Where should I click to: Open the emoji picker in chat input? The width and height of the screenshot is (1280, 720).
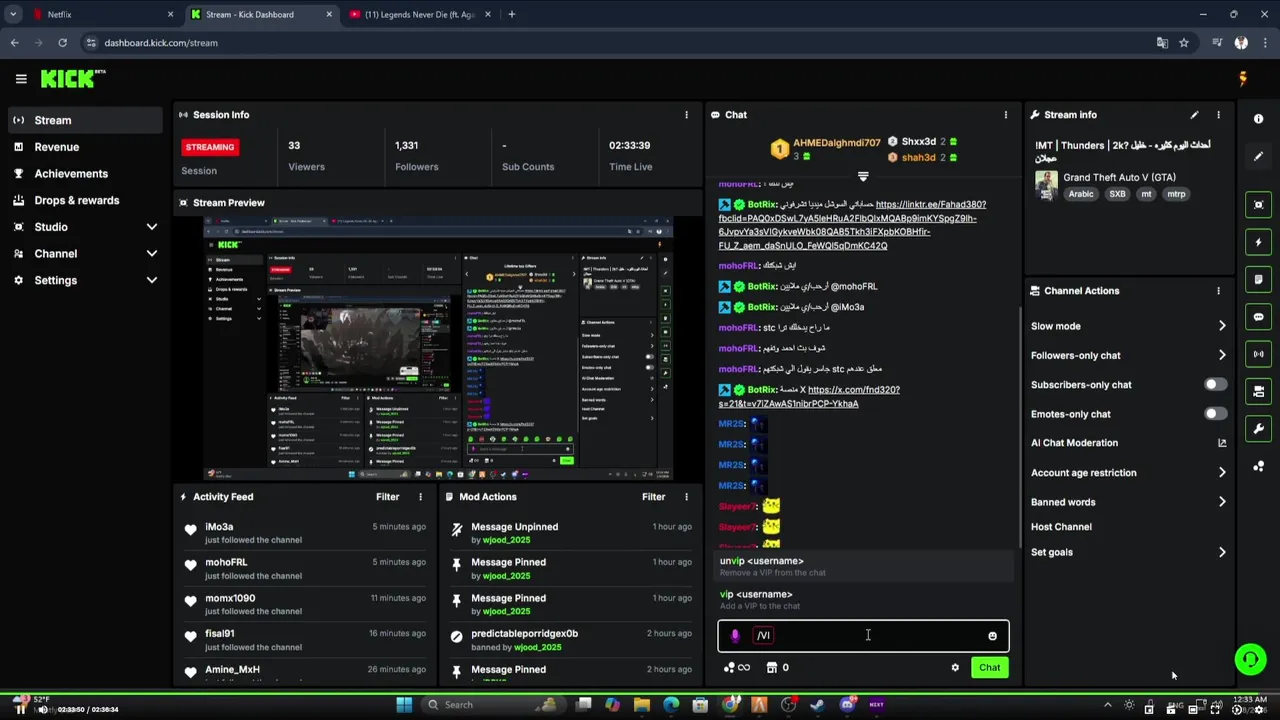click(992, 636)
